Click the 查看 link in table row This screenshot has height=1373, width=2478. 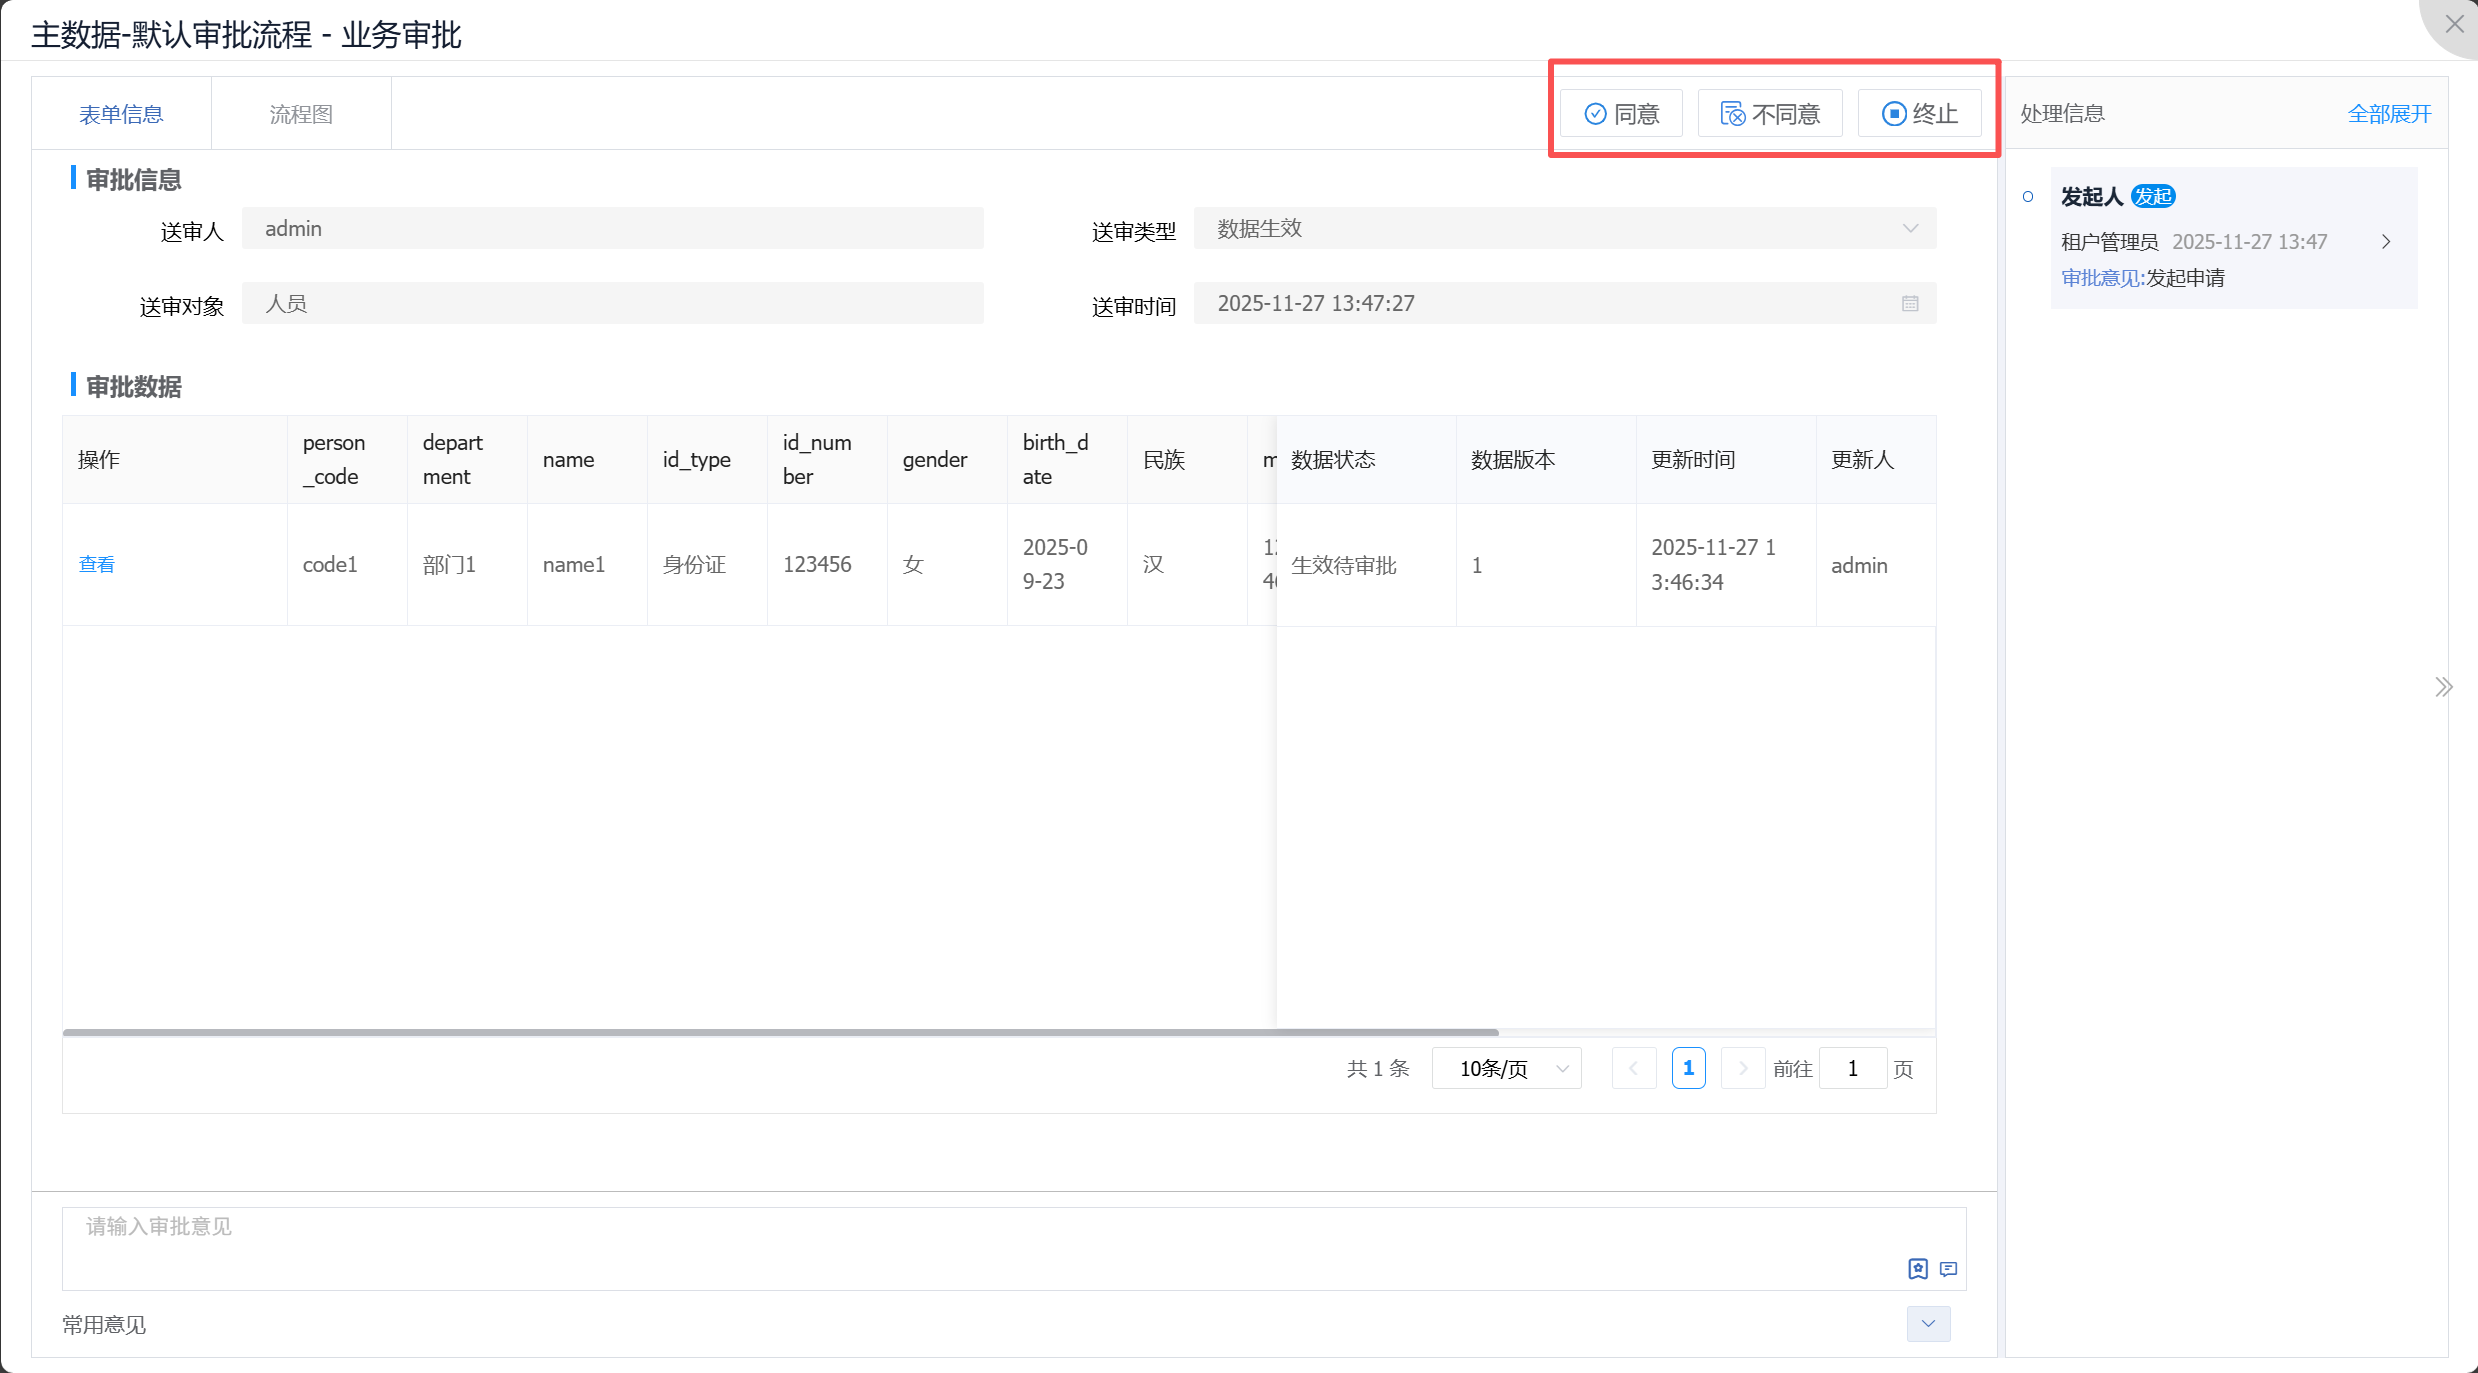97,564
